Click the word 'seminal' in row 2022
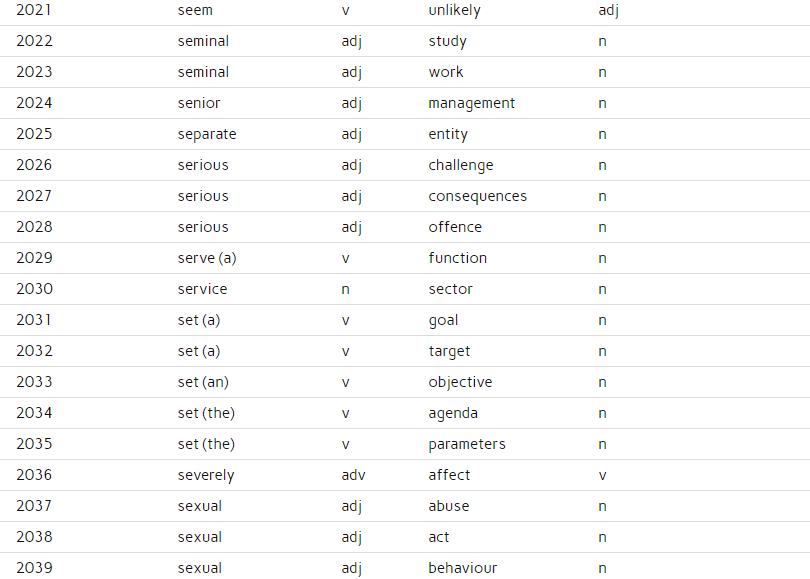 pyautogui.click(x=203, y=41)
